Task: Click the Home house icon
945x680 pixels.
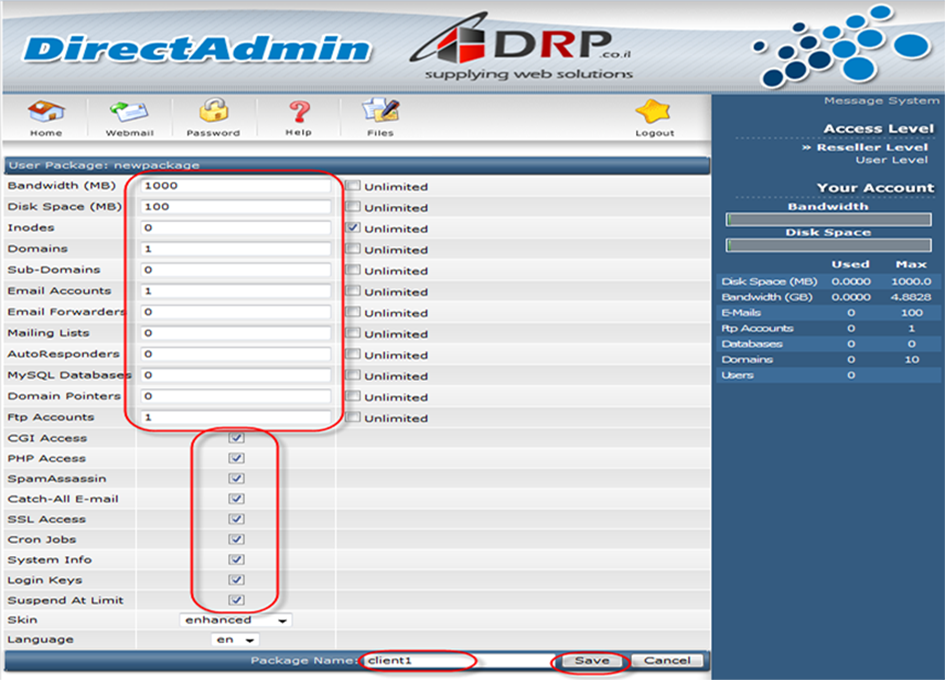Action: pyautogui.click(x=45, y=112)
